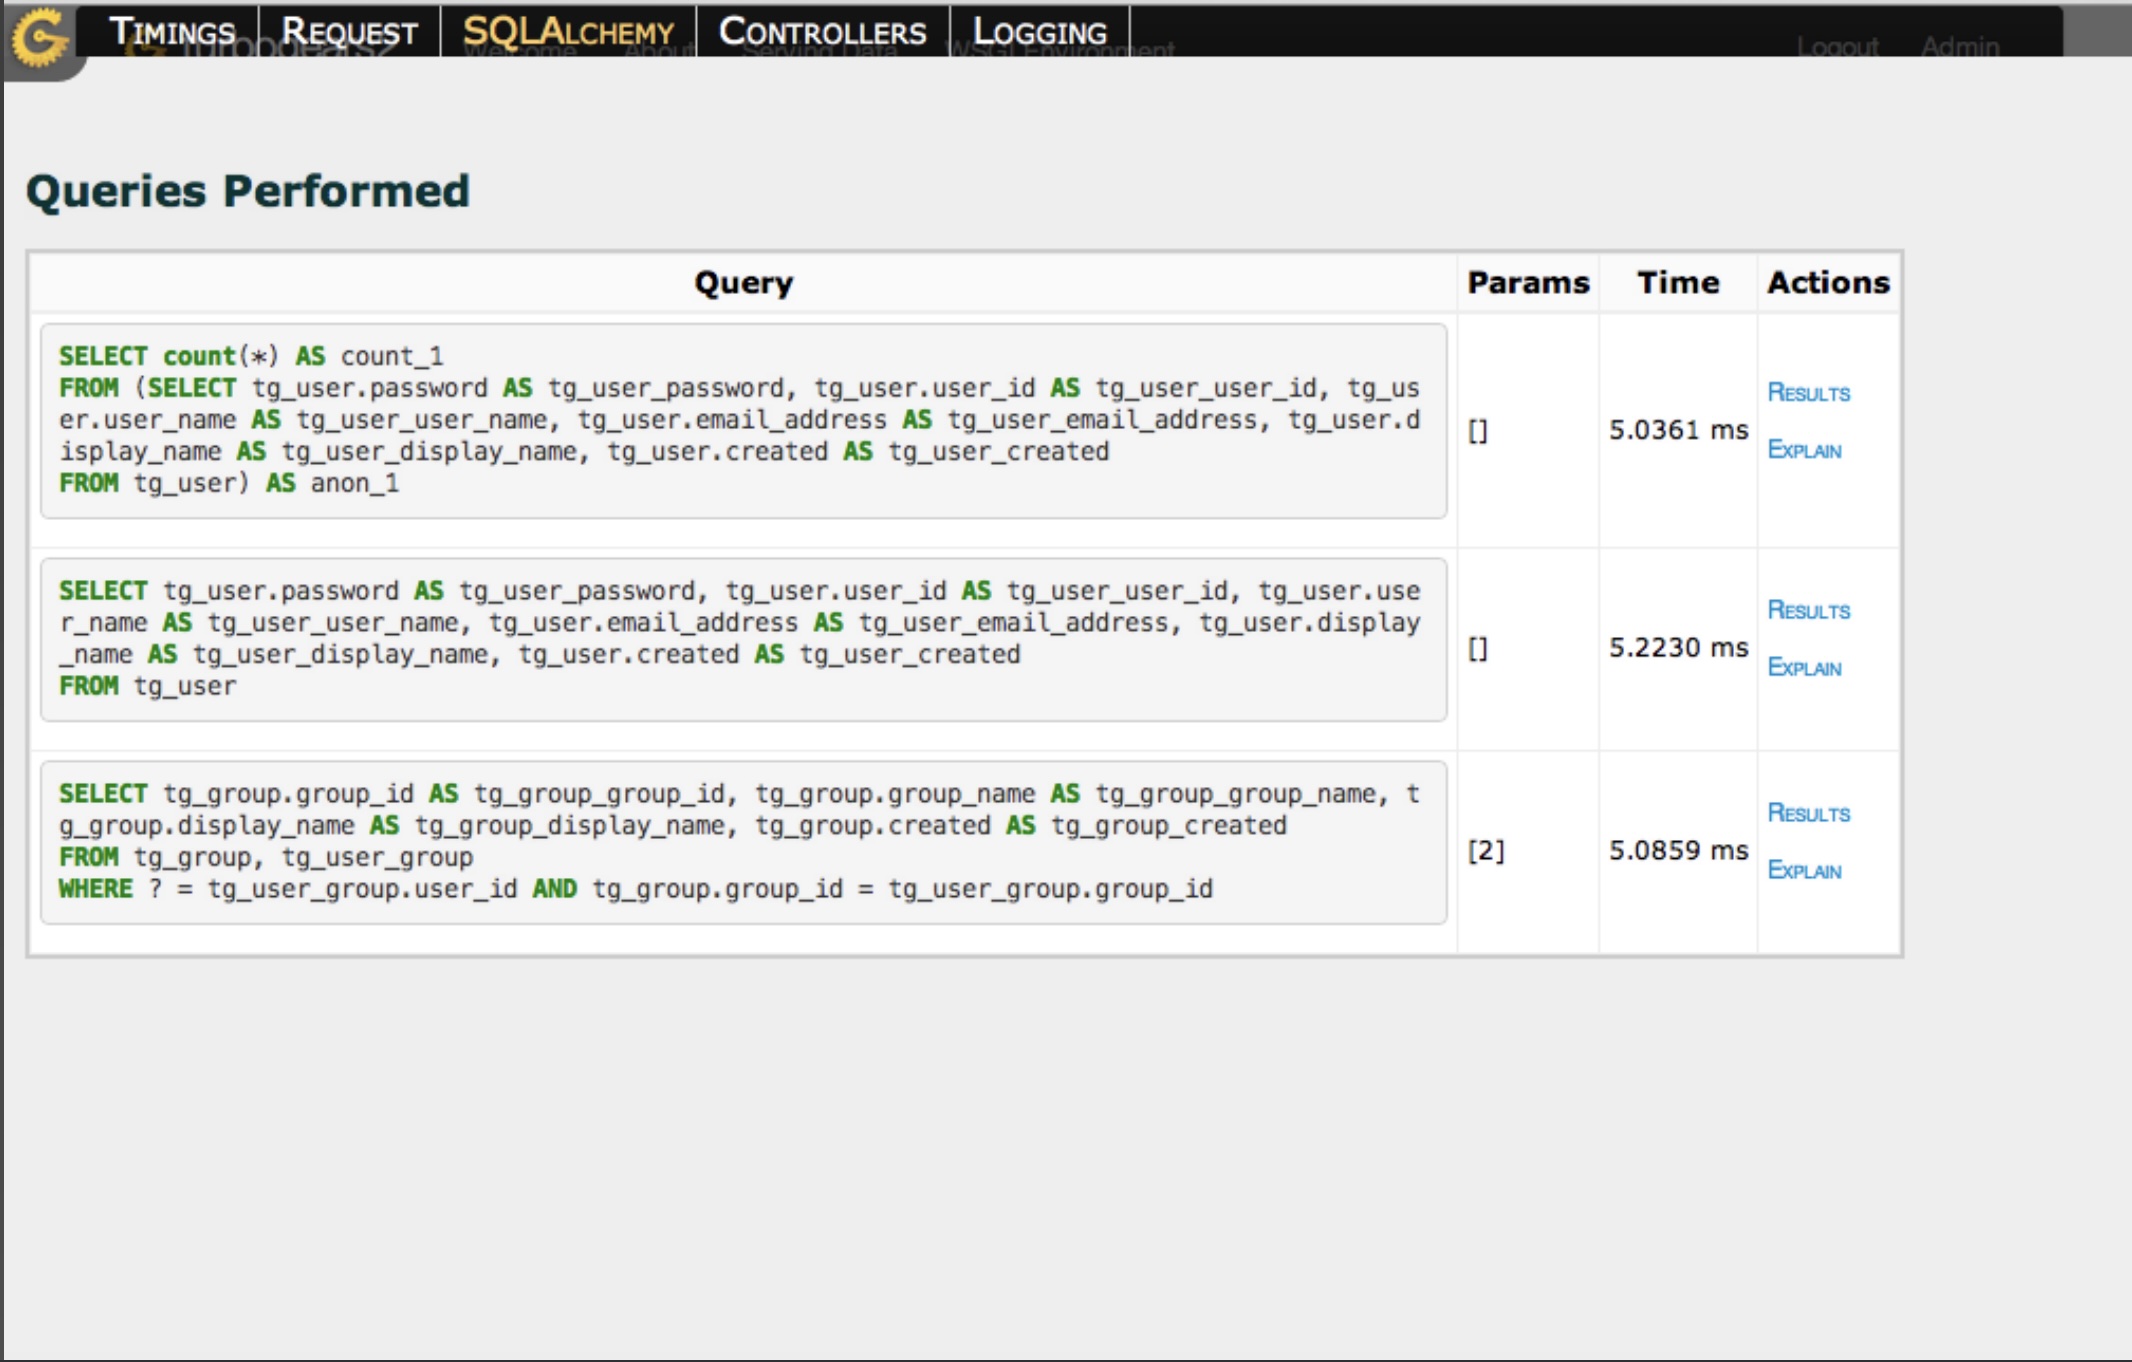Screen dimensions: 2132x1362
Task: Switch to the Controllers tab
Action: (x=822, y=32)
